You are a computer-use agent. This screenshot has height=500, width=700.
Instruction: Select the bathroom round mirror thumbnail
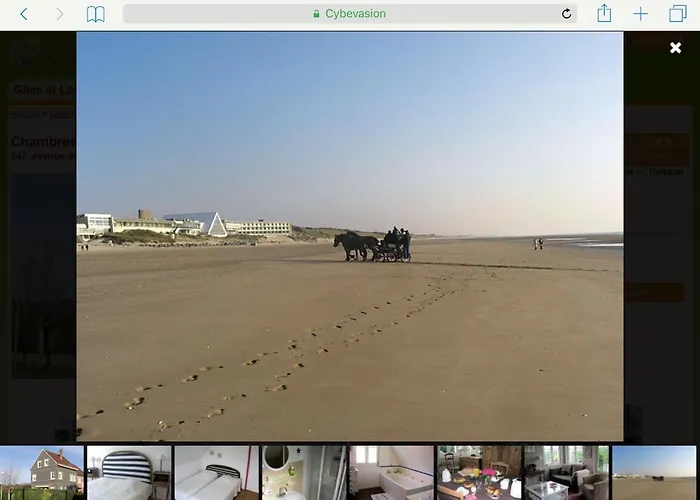(x=304, y=473)
